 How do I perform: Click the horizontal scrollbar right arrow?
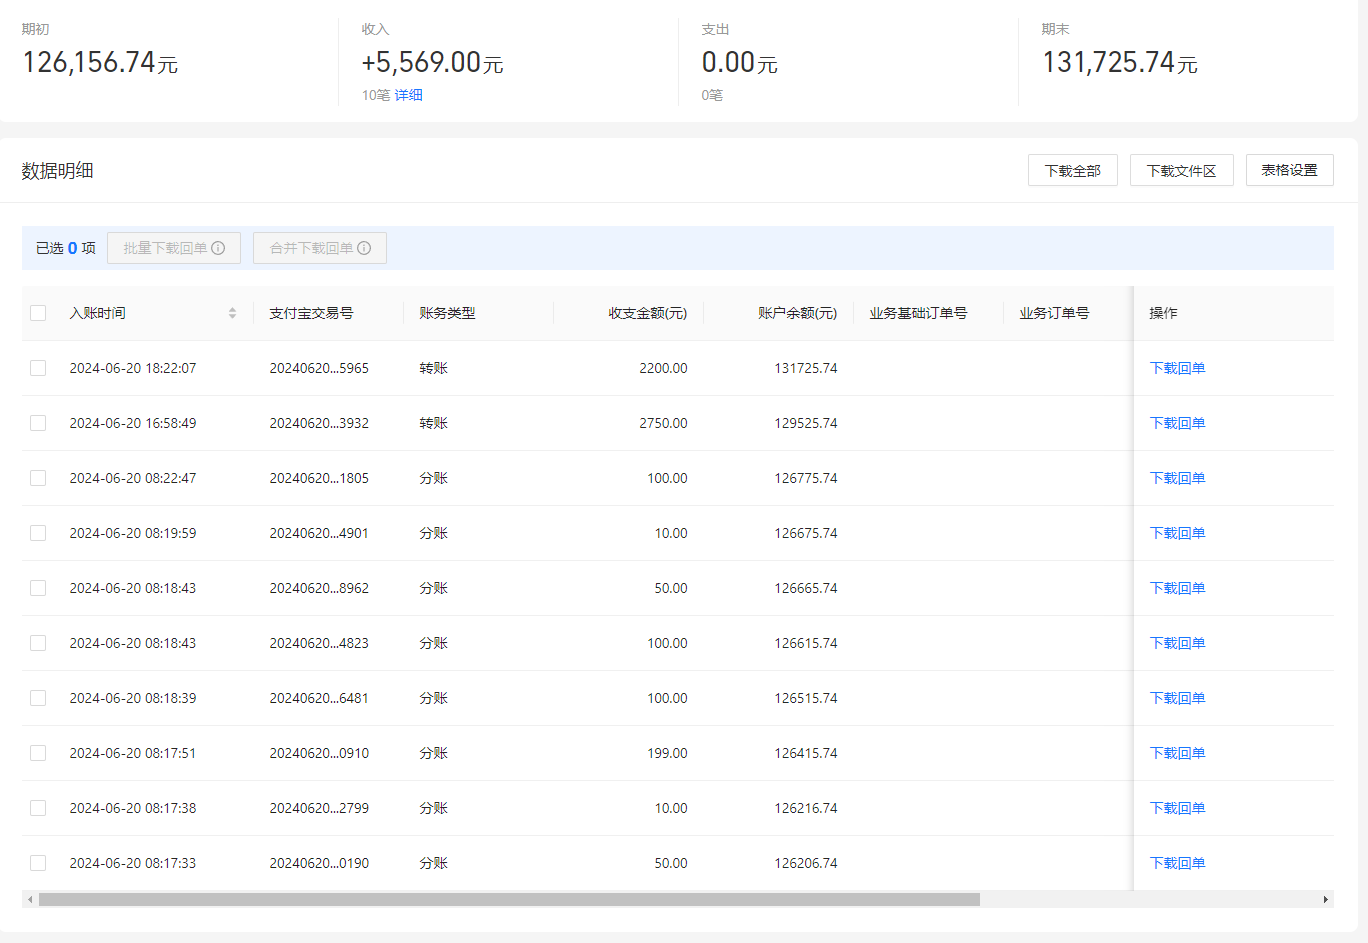pos(1326,899)
